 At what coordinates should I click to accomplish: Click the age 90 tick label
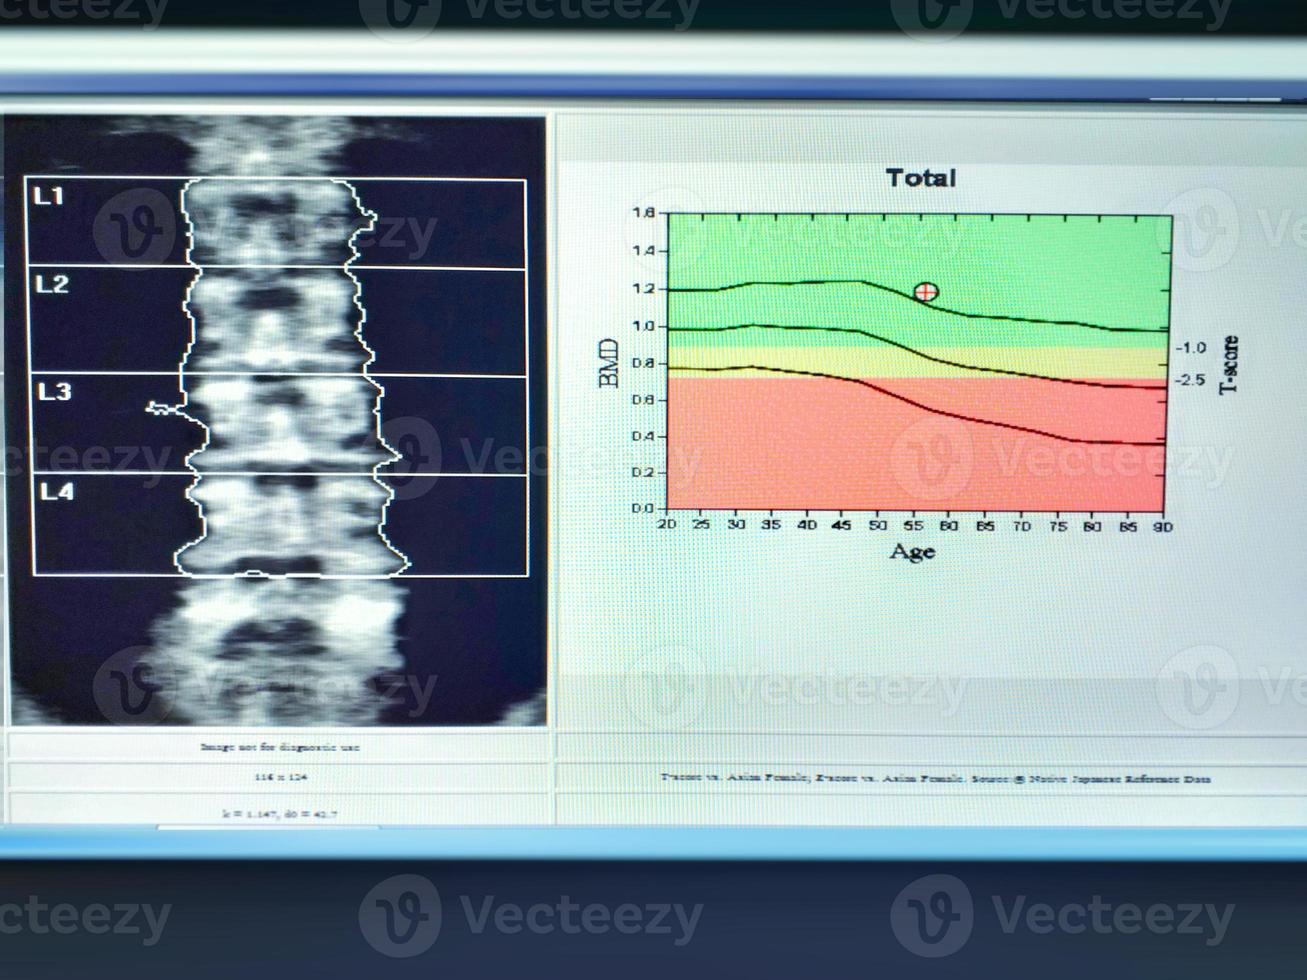[x=1162, y=526]
